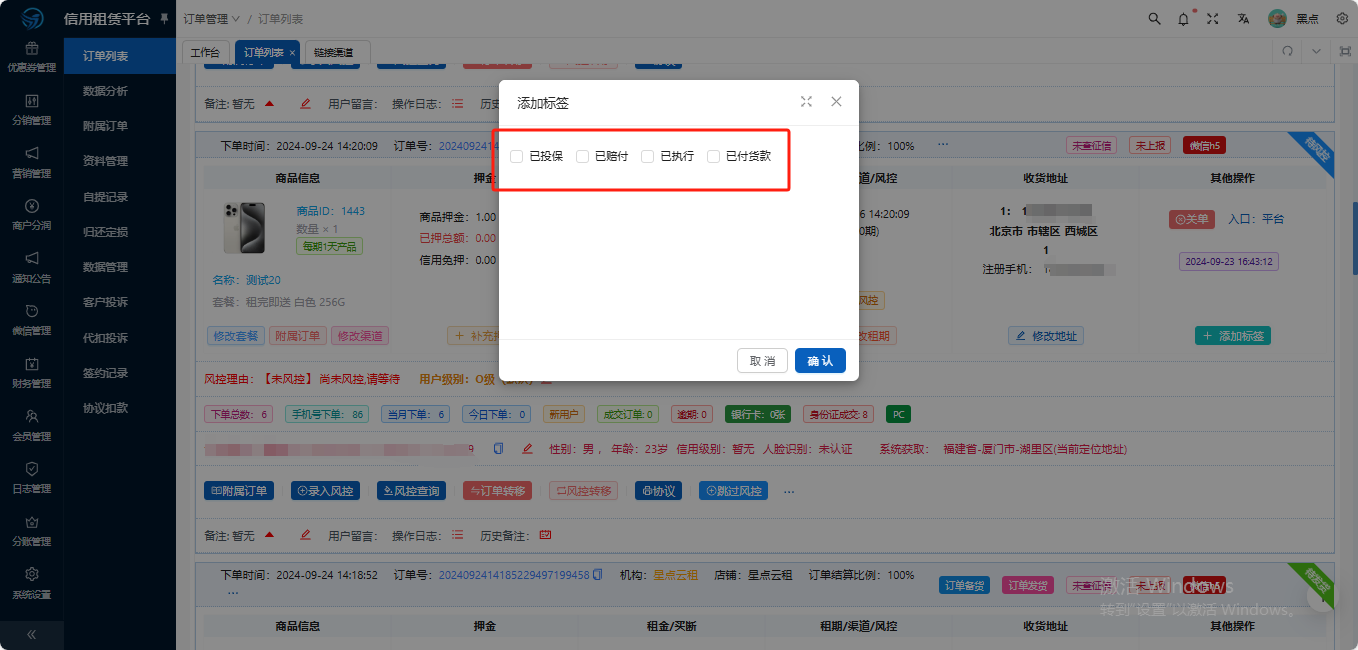Click the blue content-fullscreen icon in the tab bar

click(1345, 51)
